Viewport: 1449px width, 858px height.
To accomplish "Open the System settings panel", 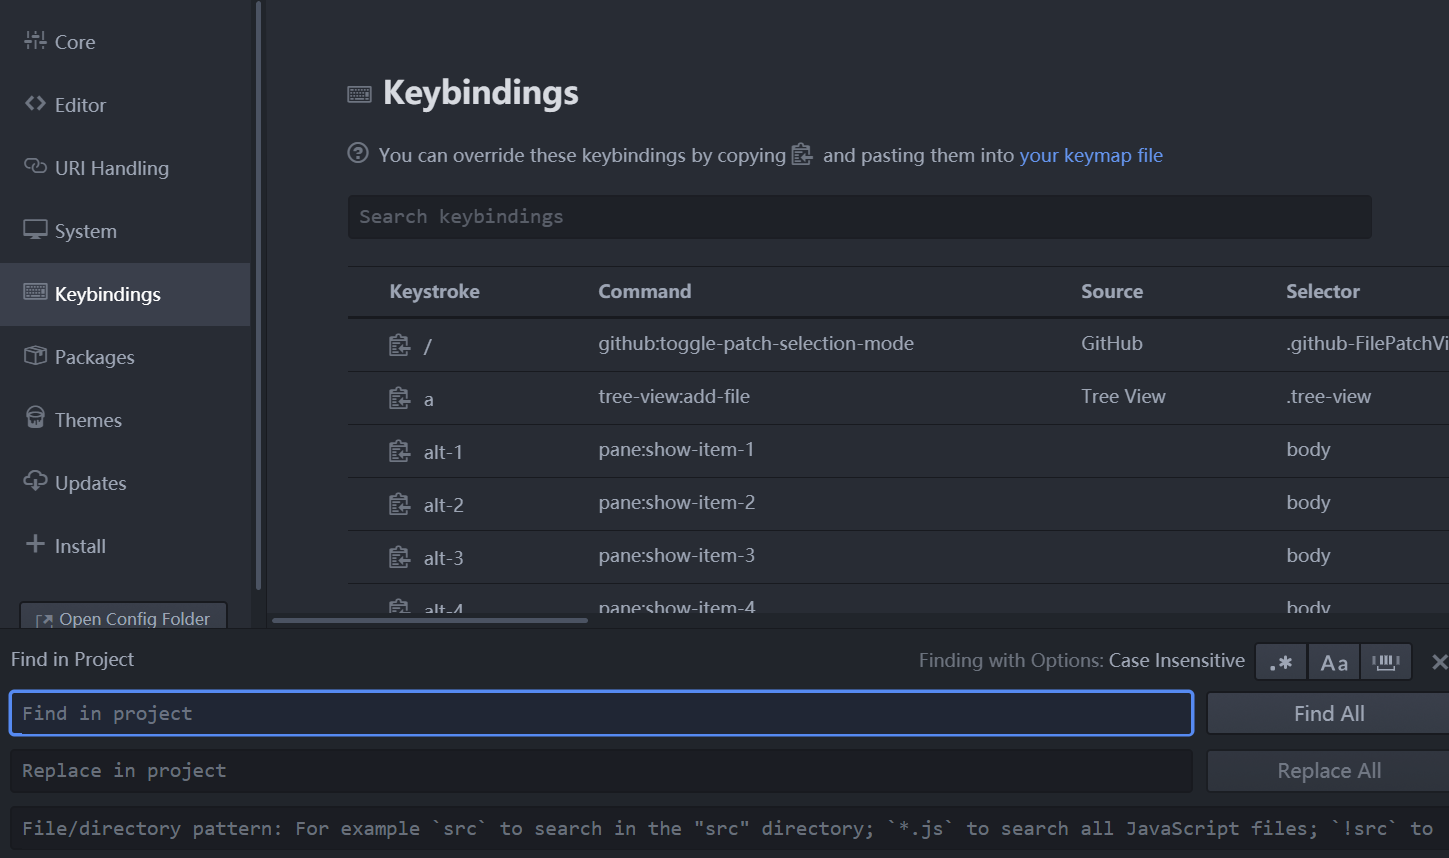I will click(86, 230).
